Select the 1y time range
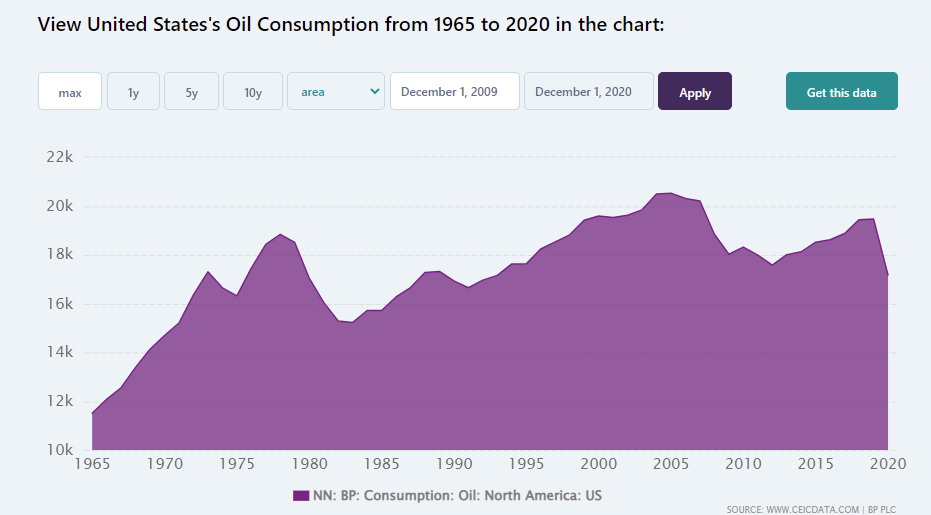Screen dimensions: 931x515 coord(133,92)
